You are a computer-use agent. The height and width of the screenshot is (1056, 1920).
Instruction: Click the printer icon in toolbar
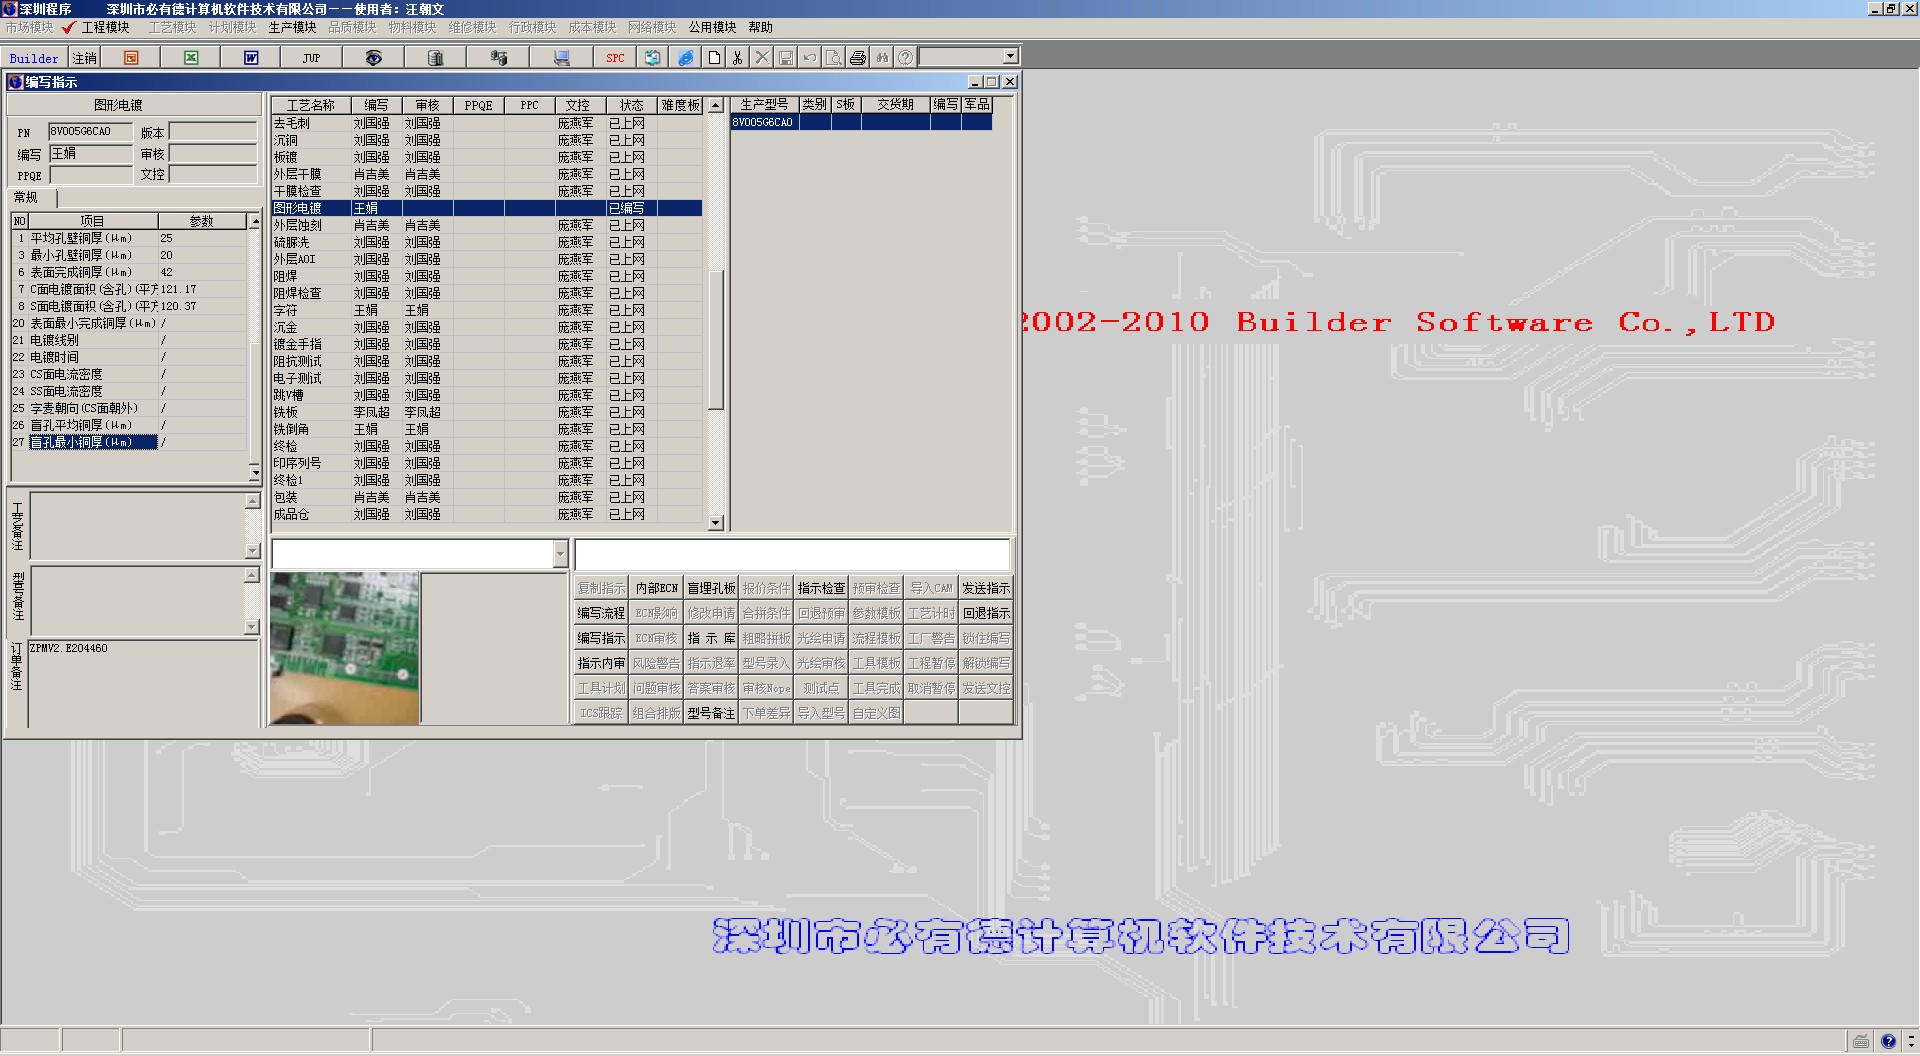pyautogui.click(x=858, y=58)
